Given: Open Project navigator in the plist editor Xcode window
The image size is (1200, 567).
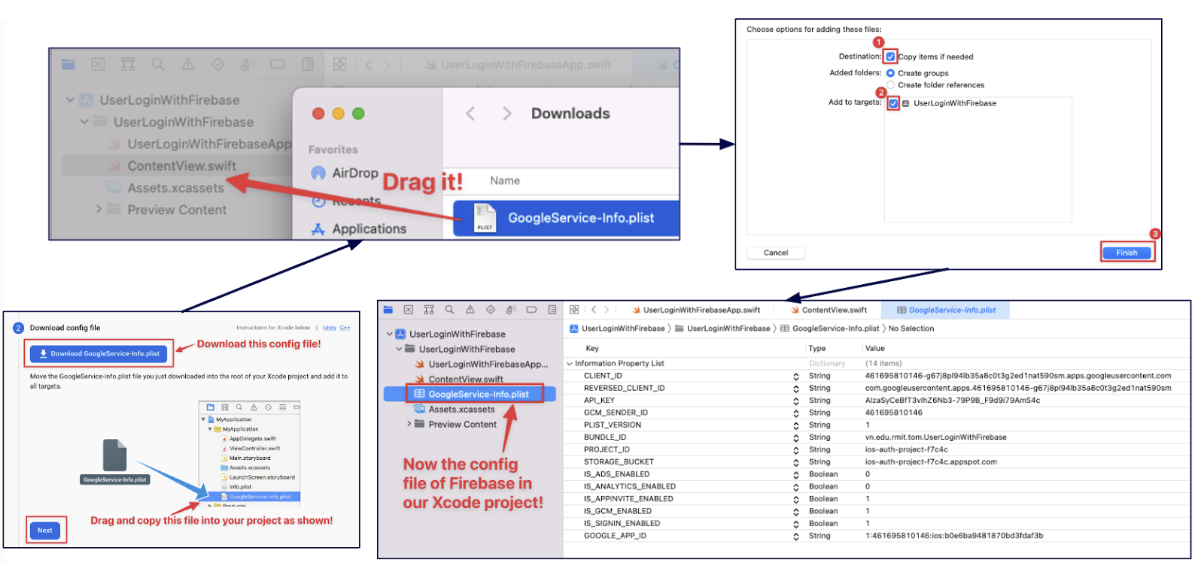Looking at the screenshot, I should tap(388, 310).
